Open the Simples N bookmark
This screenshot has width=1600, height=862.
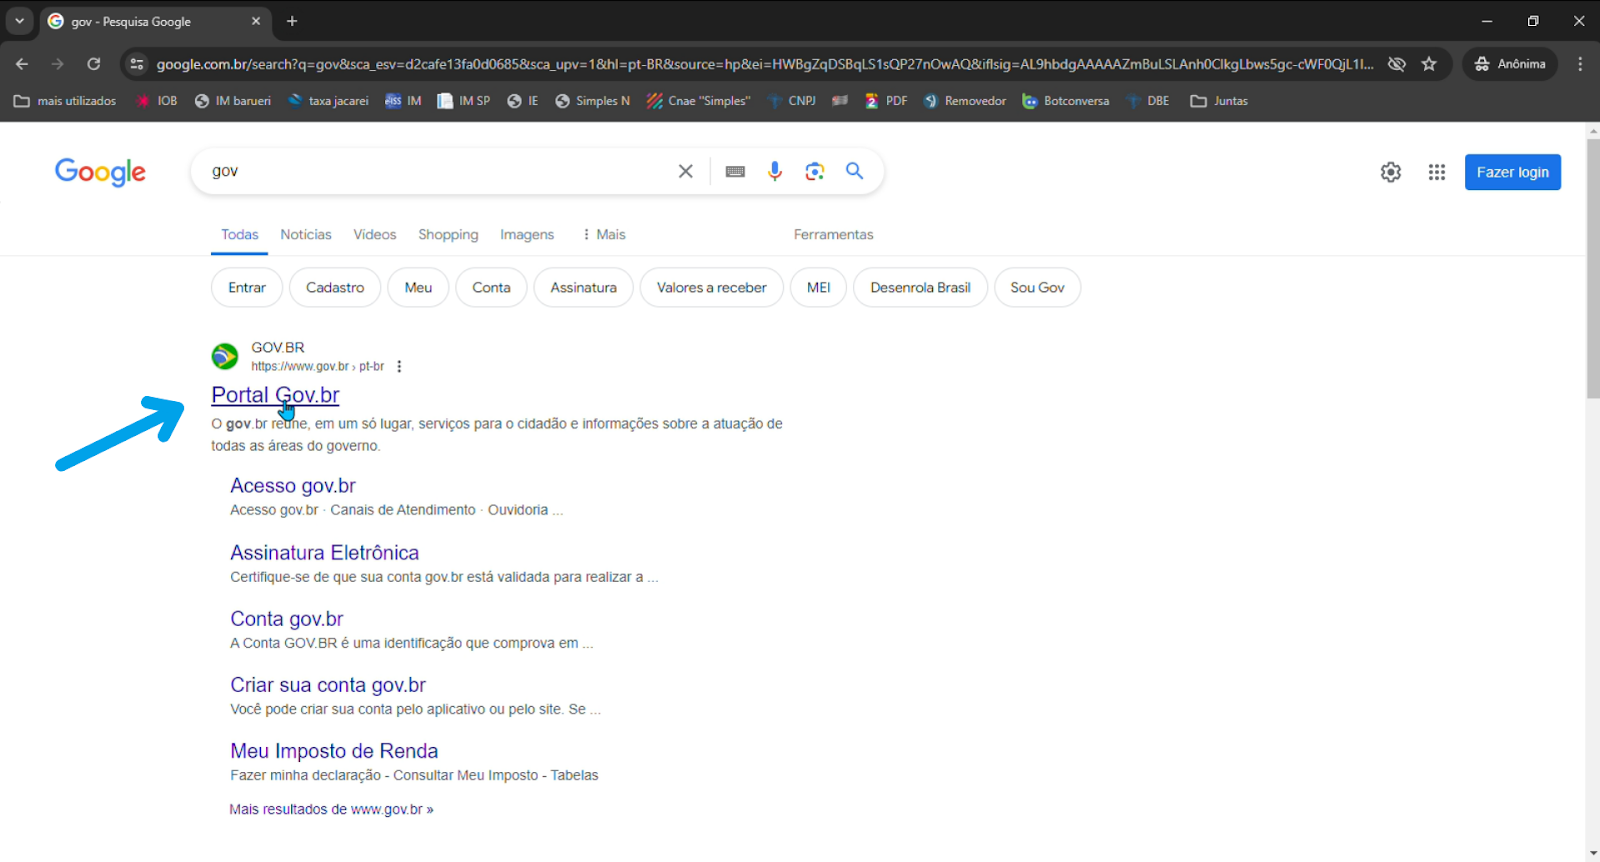(592, 101)
